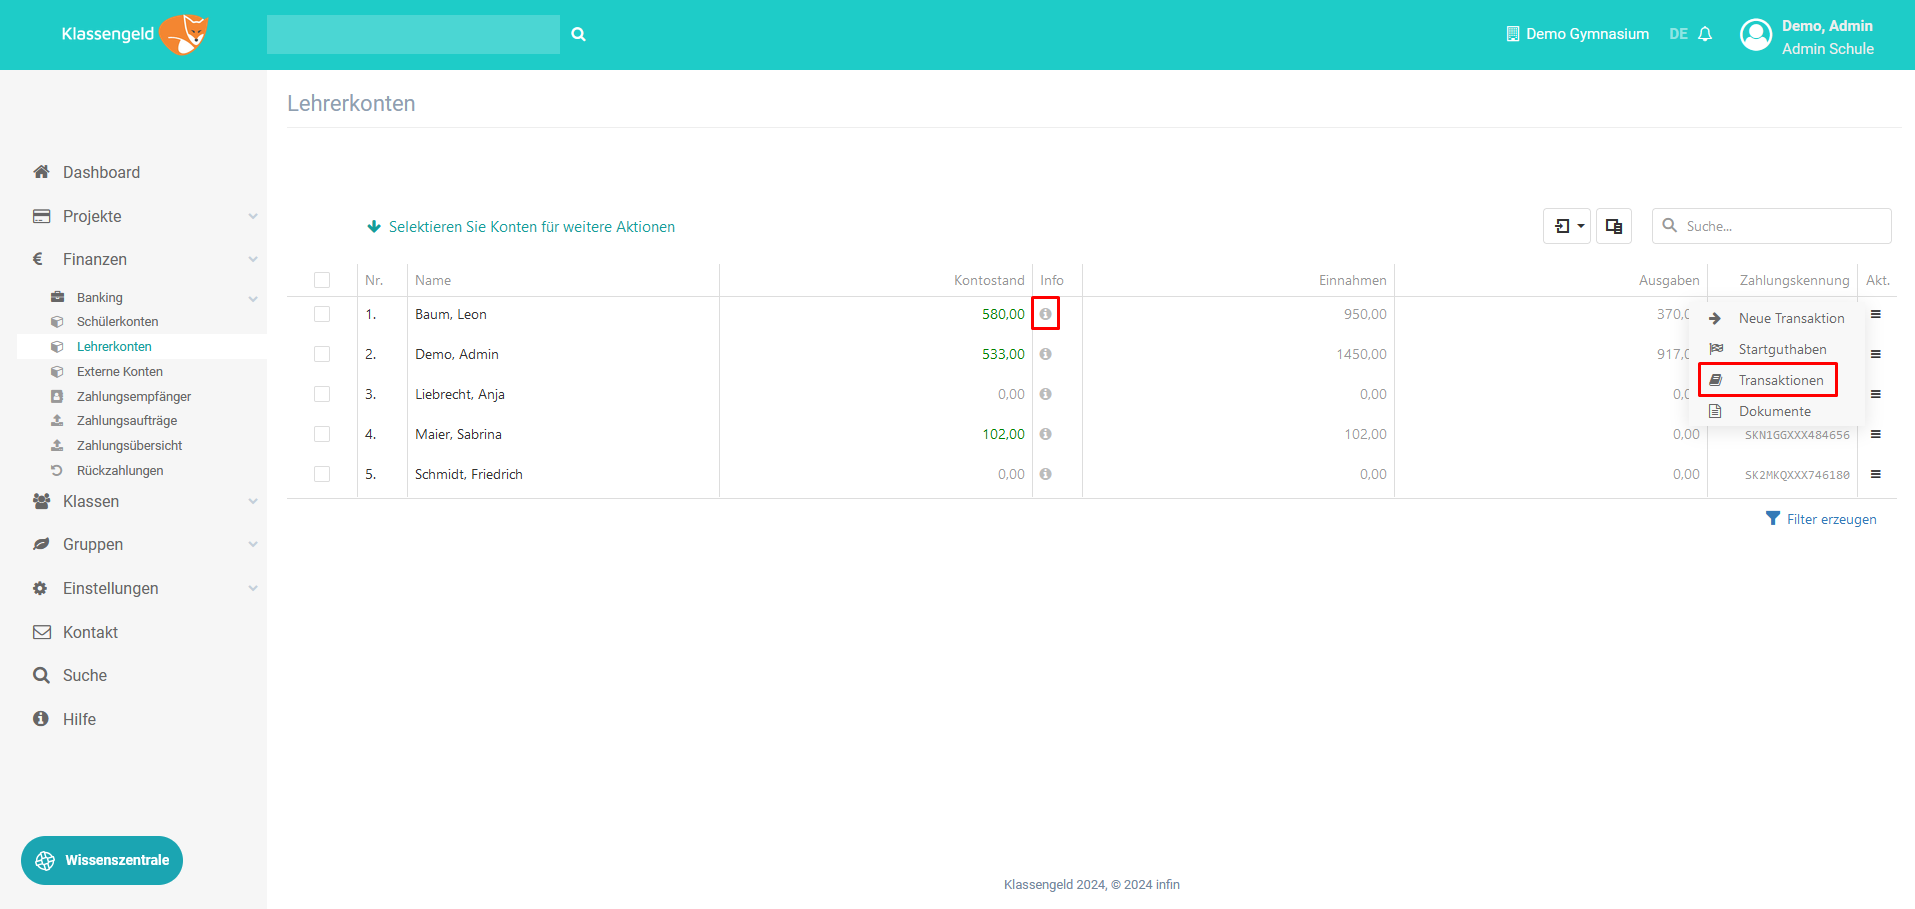Click the column layout toolbar icon

click(x=1614, y=226)
